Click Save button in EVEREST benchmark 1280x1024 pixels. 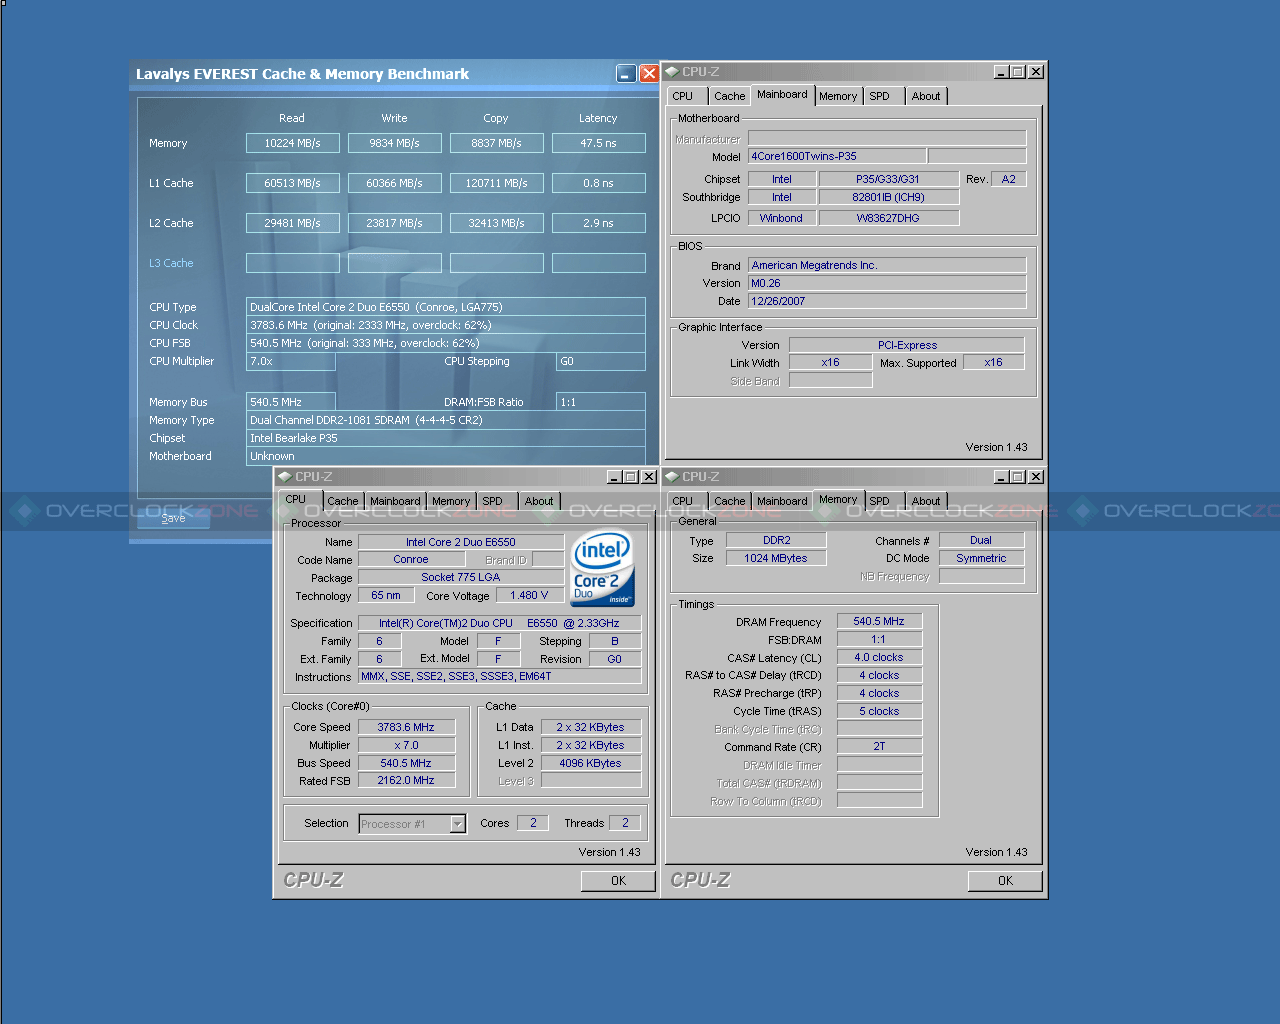coord(173,518)
